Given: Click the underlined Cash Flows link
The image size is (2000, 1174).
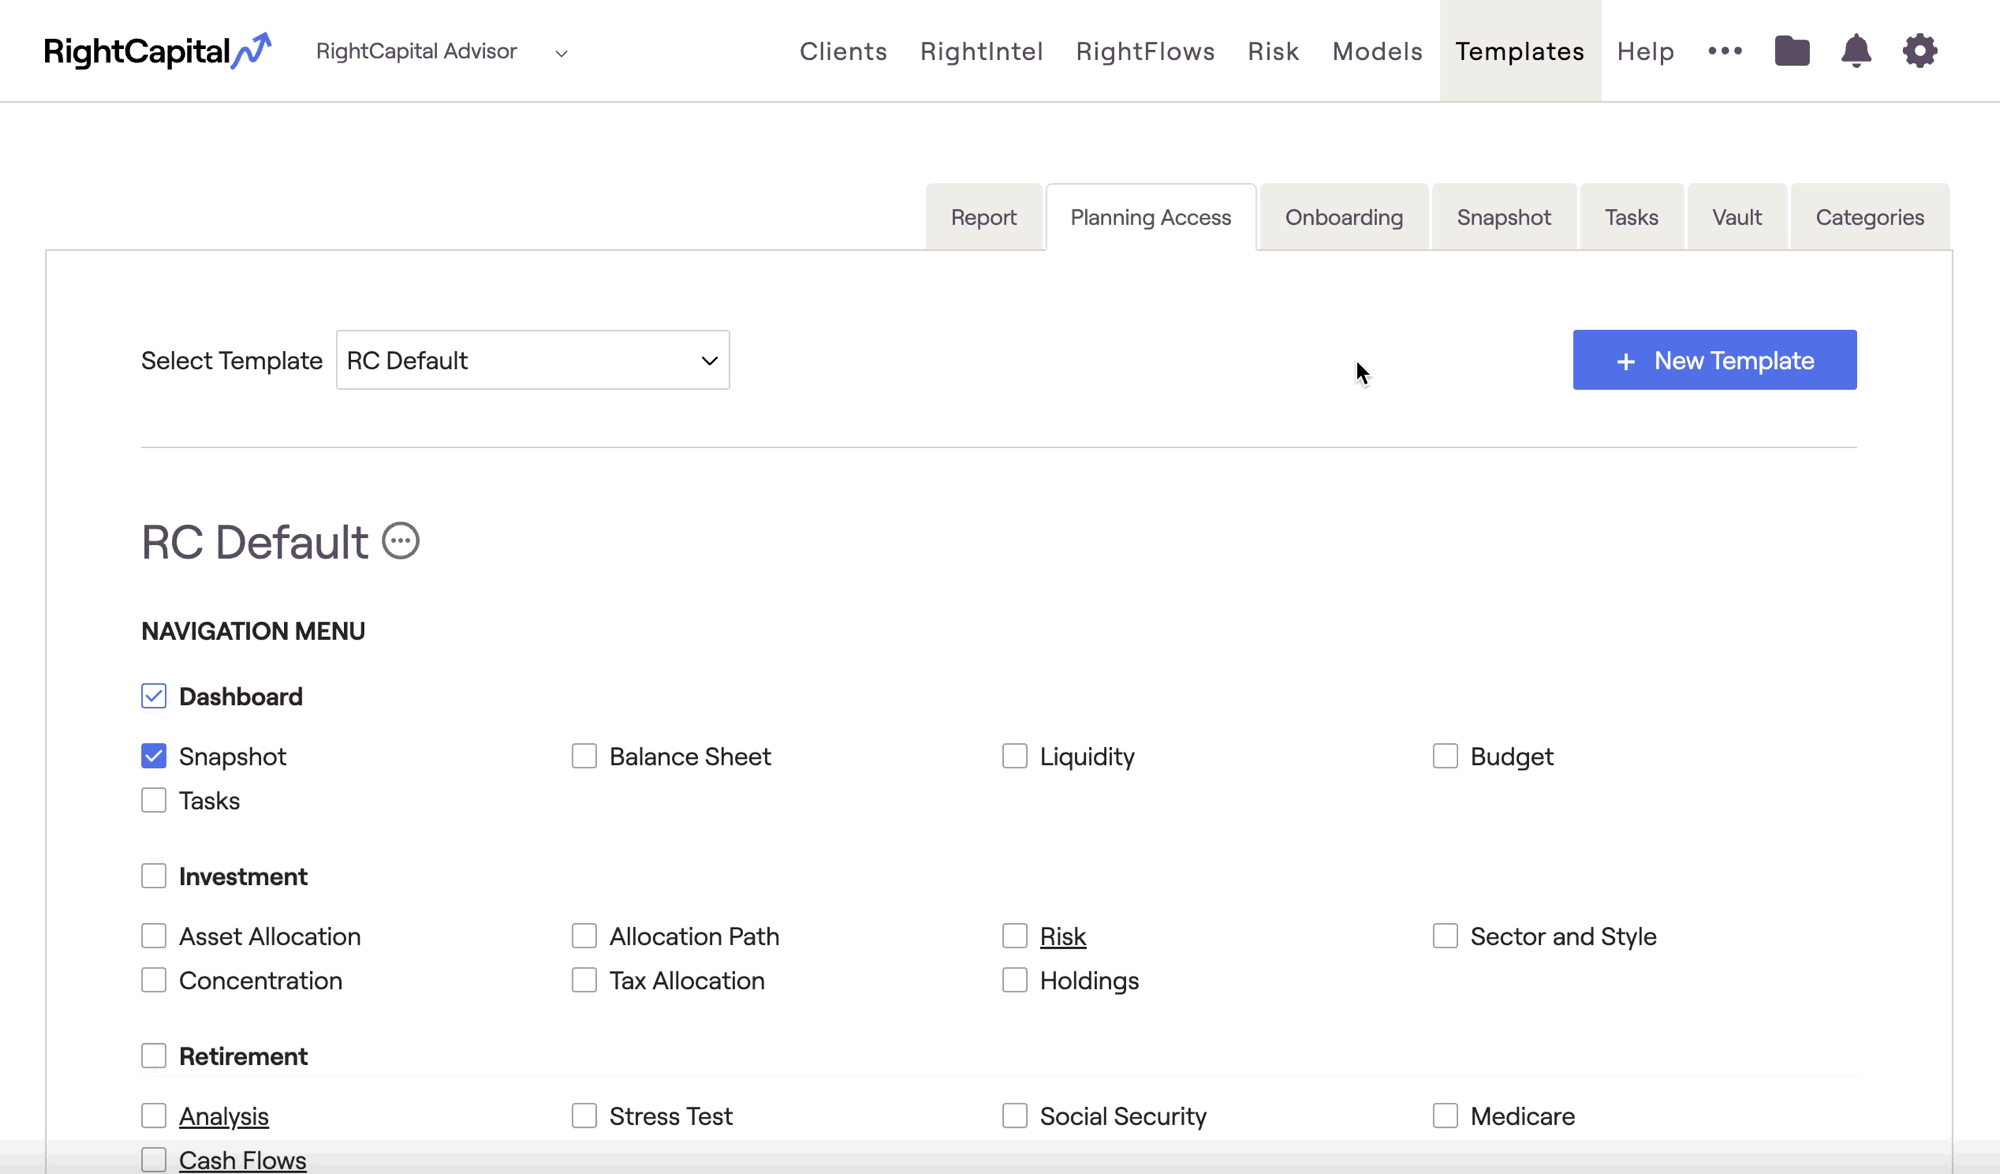Looking at the screenshot, I should 243,1160.
